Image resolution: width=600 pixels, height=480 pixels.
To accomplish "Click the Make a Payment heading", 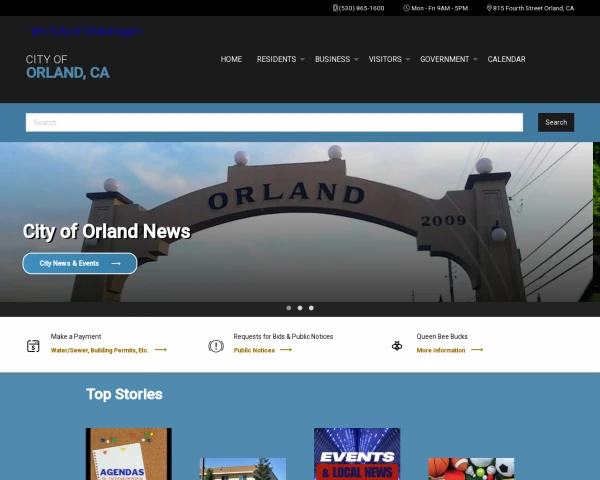I will 76,336.
